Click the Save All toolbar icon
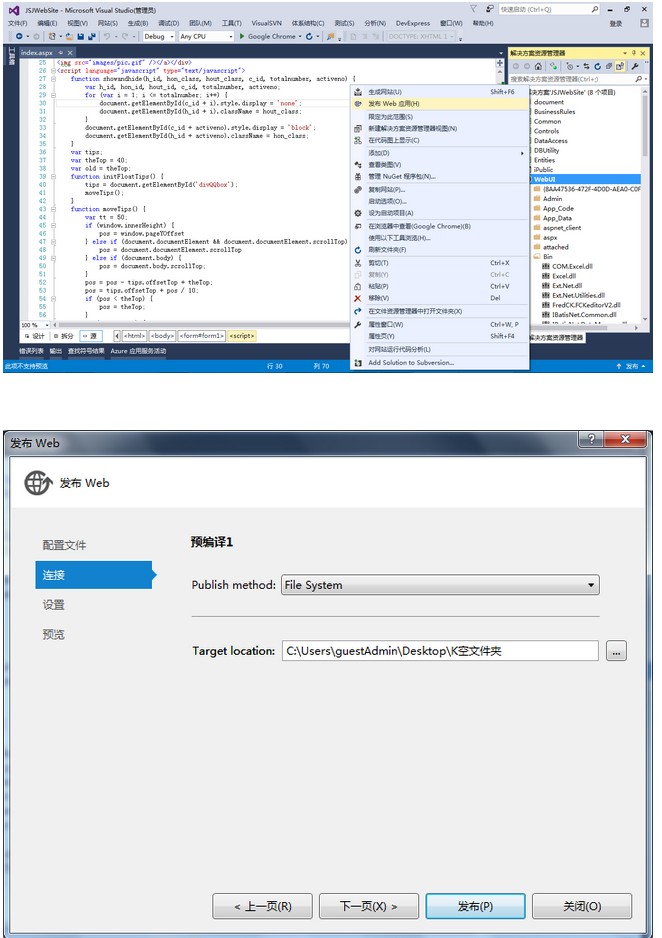662x938 pixels. 91,36
